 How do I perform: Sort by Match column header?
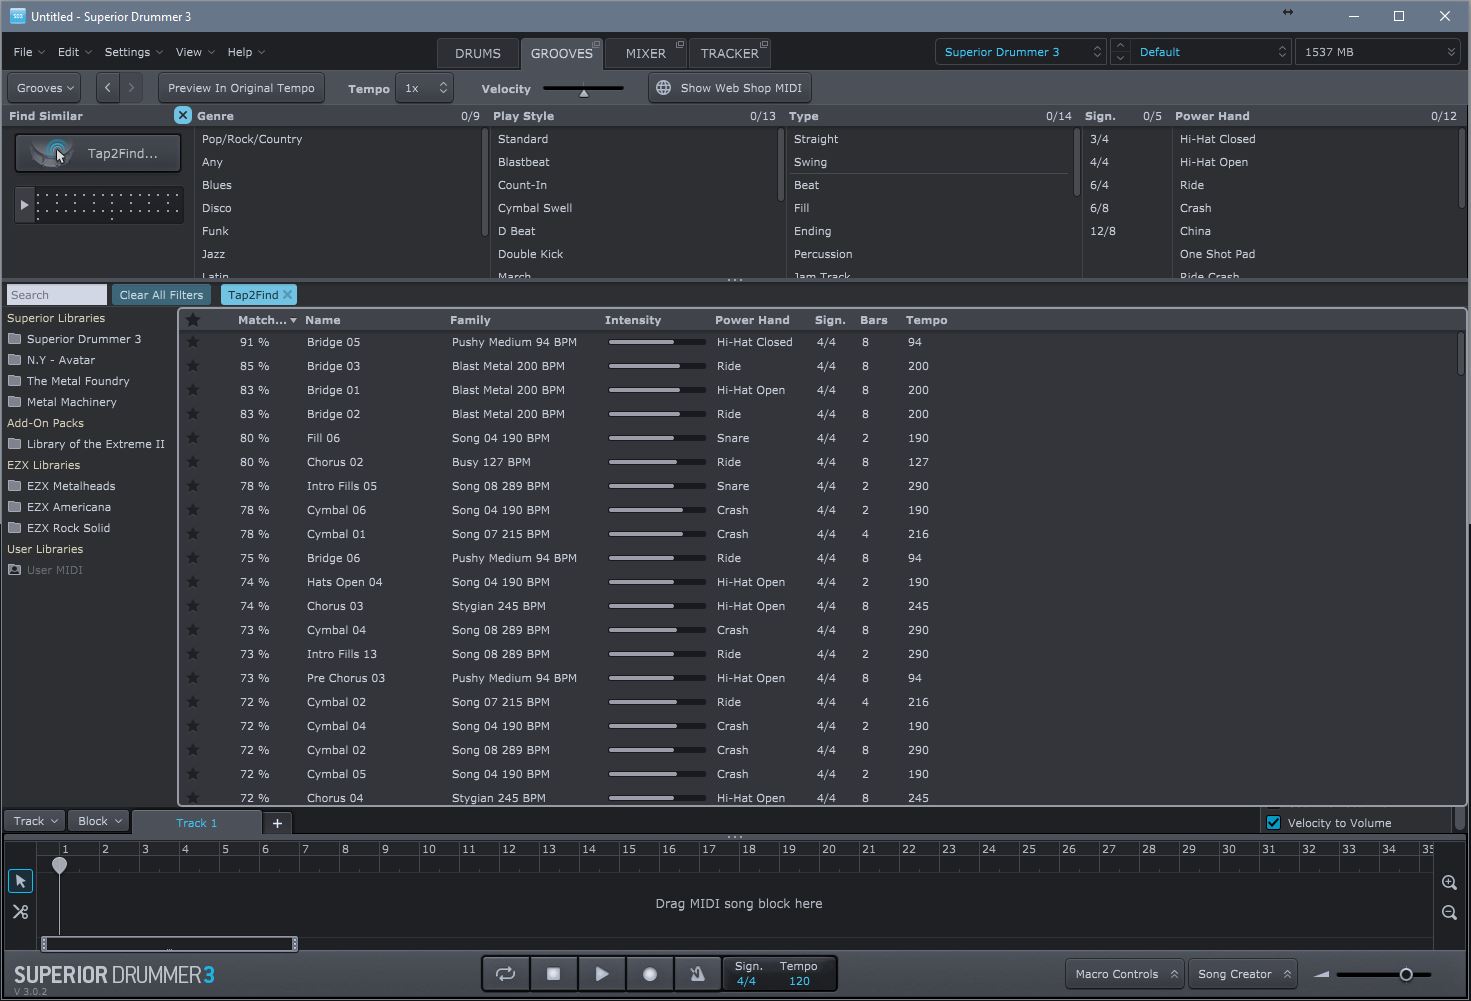coord(266,320)
